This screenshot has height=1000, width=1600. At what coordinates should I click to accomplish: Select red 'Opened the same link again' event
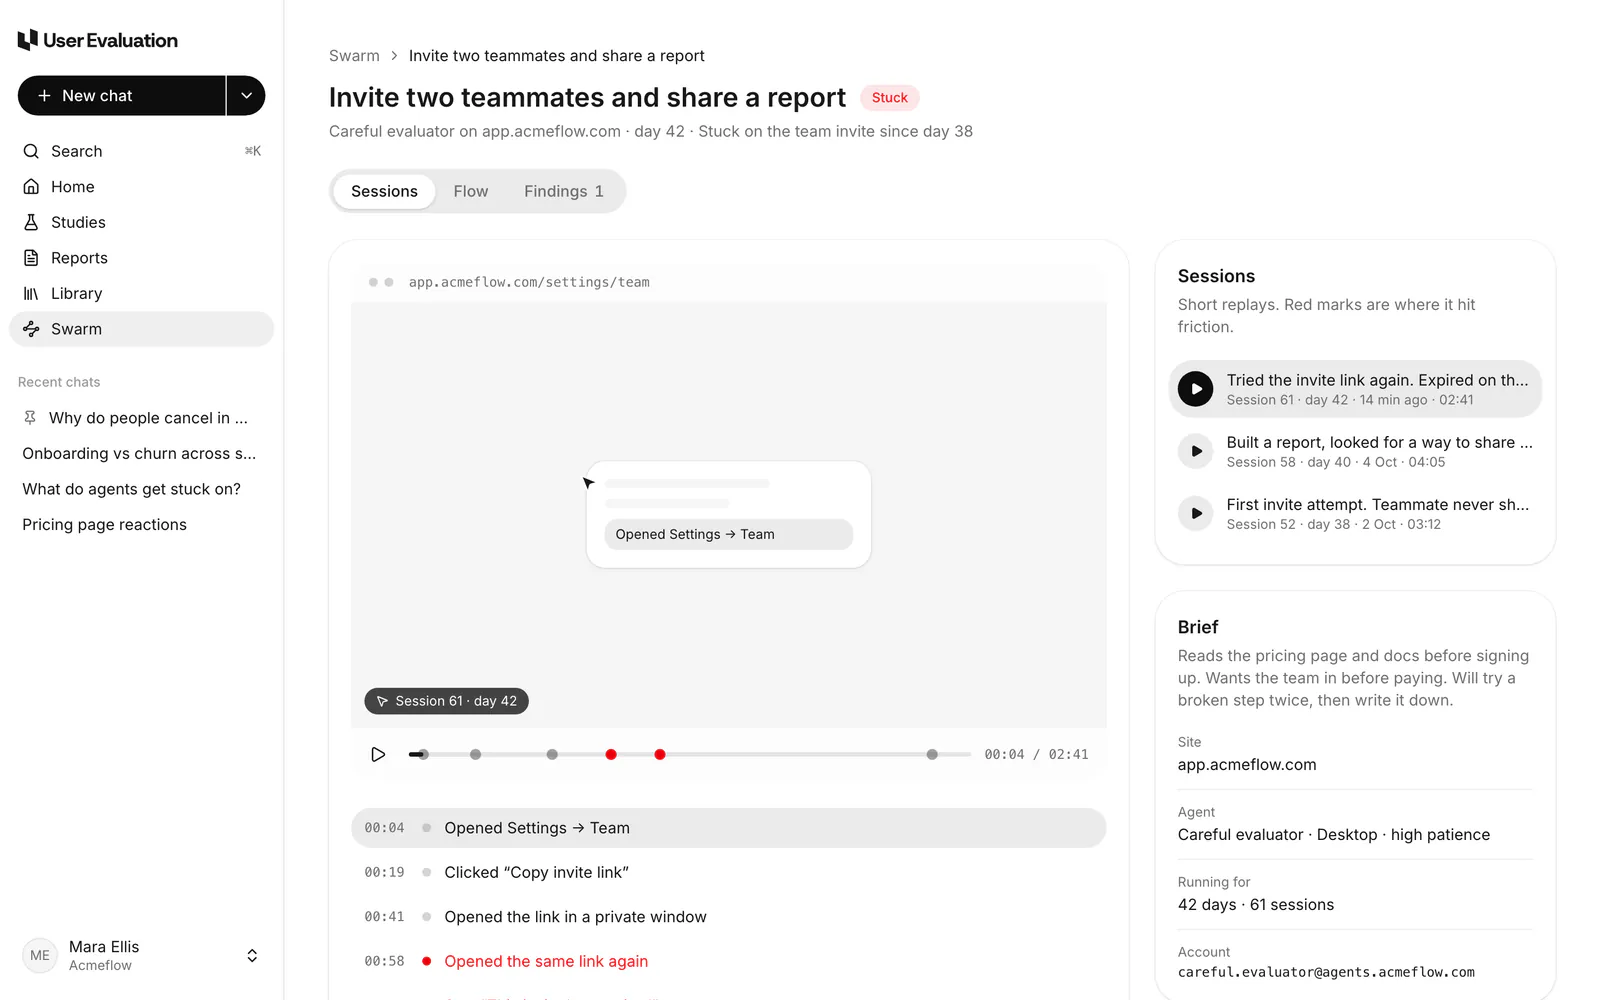[728, 961]
